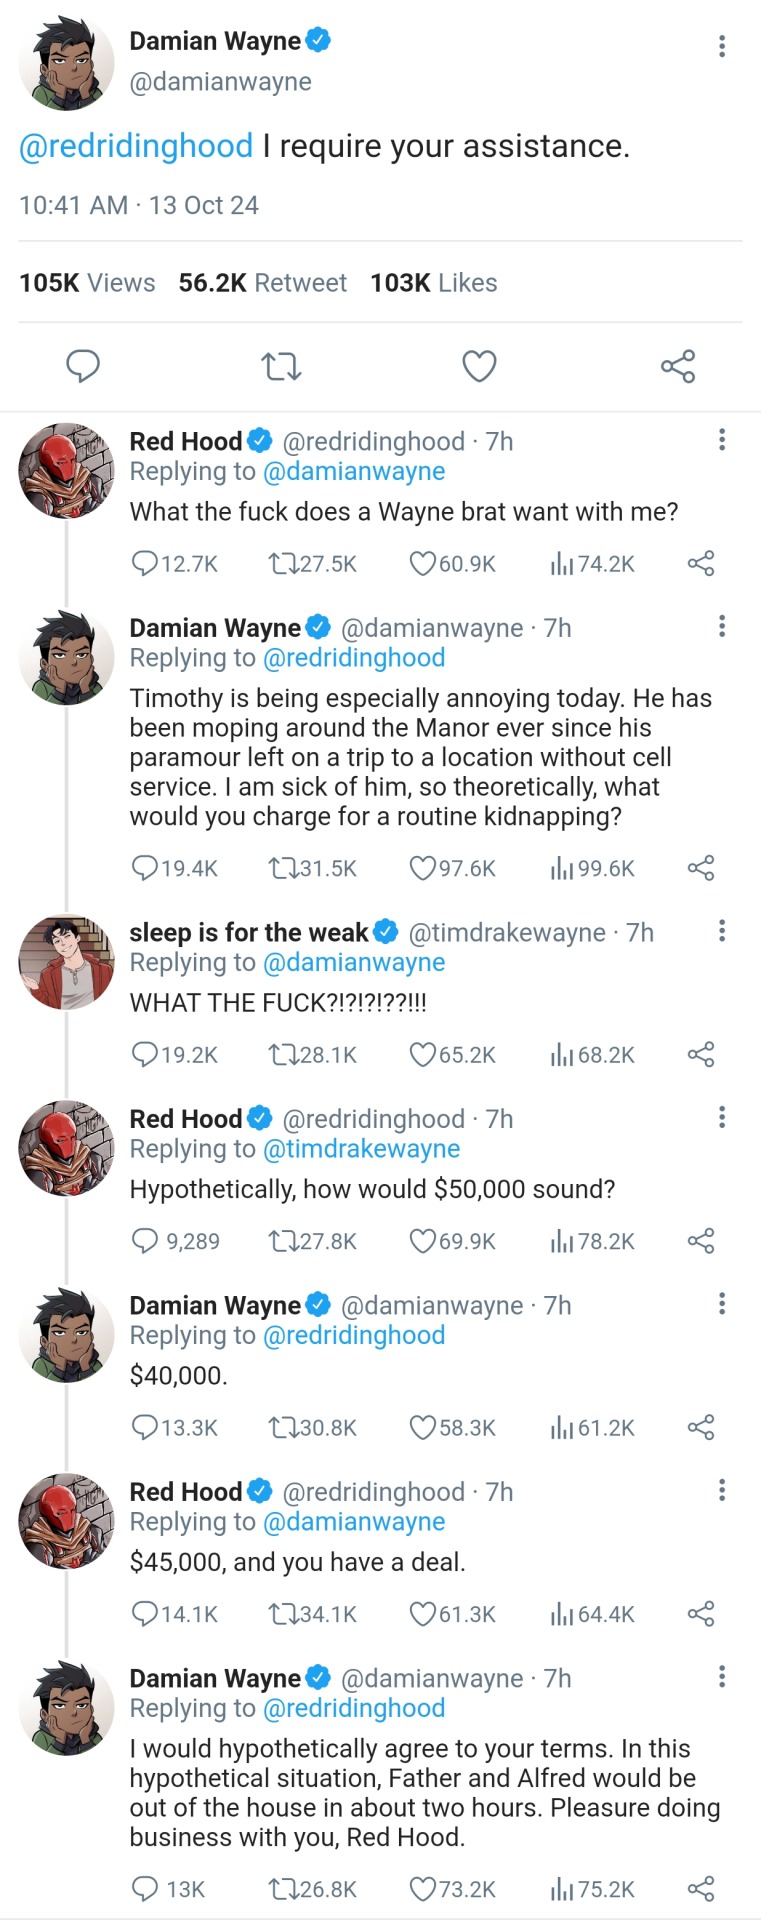
Task: Open Red Hood's avatar on the first reply
Action: [66, 471]
